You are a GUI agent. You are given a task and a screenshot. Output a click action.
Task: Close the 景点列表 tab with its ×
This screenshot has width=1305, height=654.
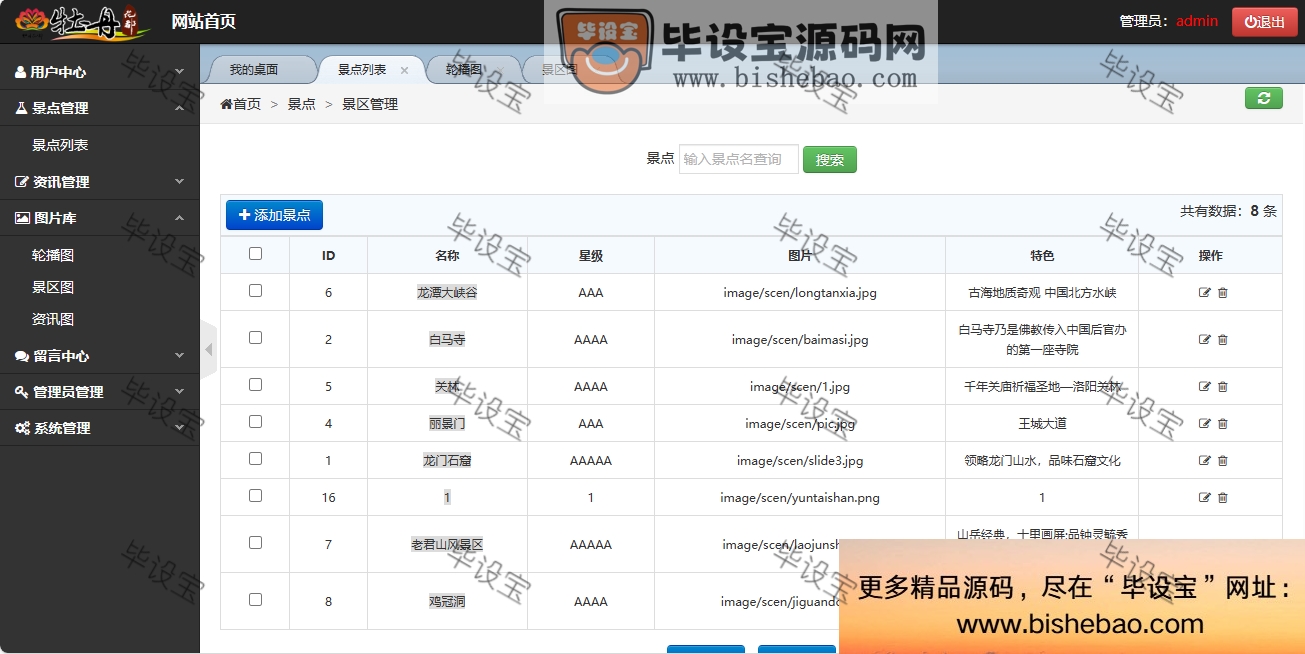404,70
